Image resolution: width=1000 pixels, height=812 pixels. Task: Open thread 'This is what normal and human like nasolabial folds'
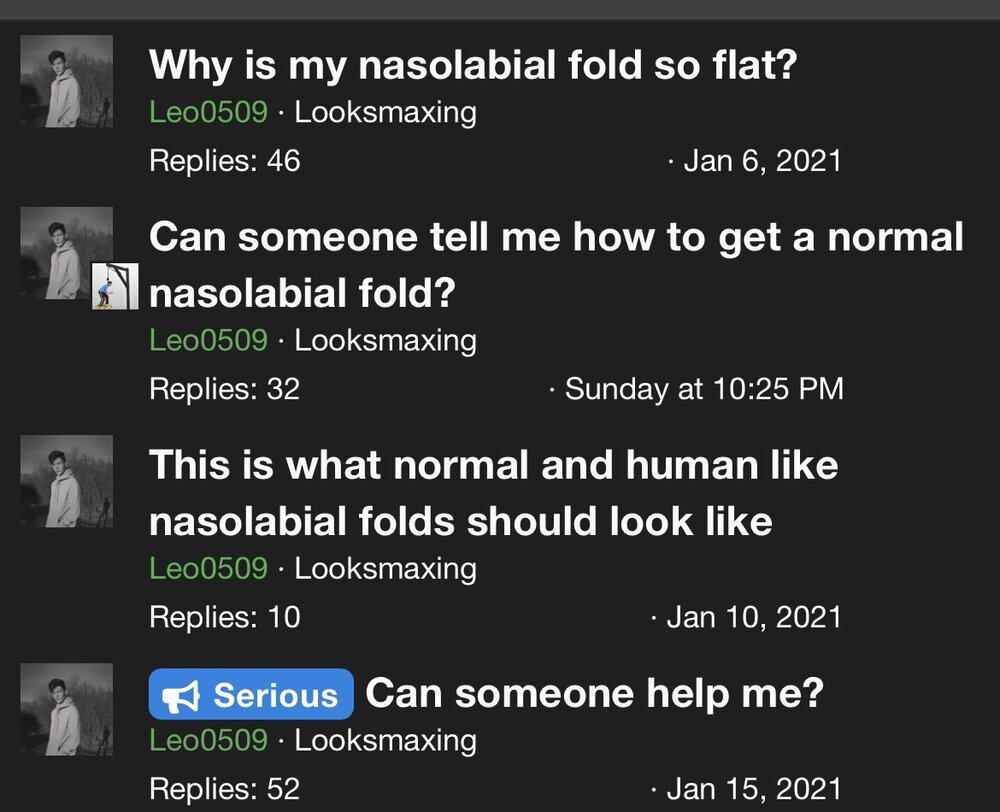coord(494,493)
